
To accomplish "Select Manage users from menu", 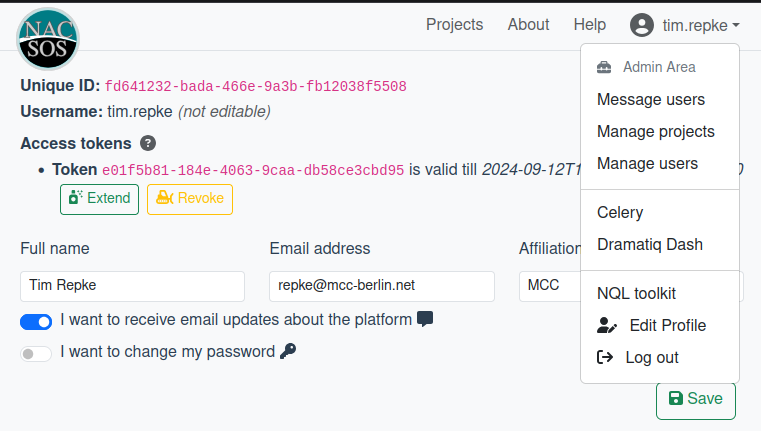I will point(647,163).
